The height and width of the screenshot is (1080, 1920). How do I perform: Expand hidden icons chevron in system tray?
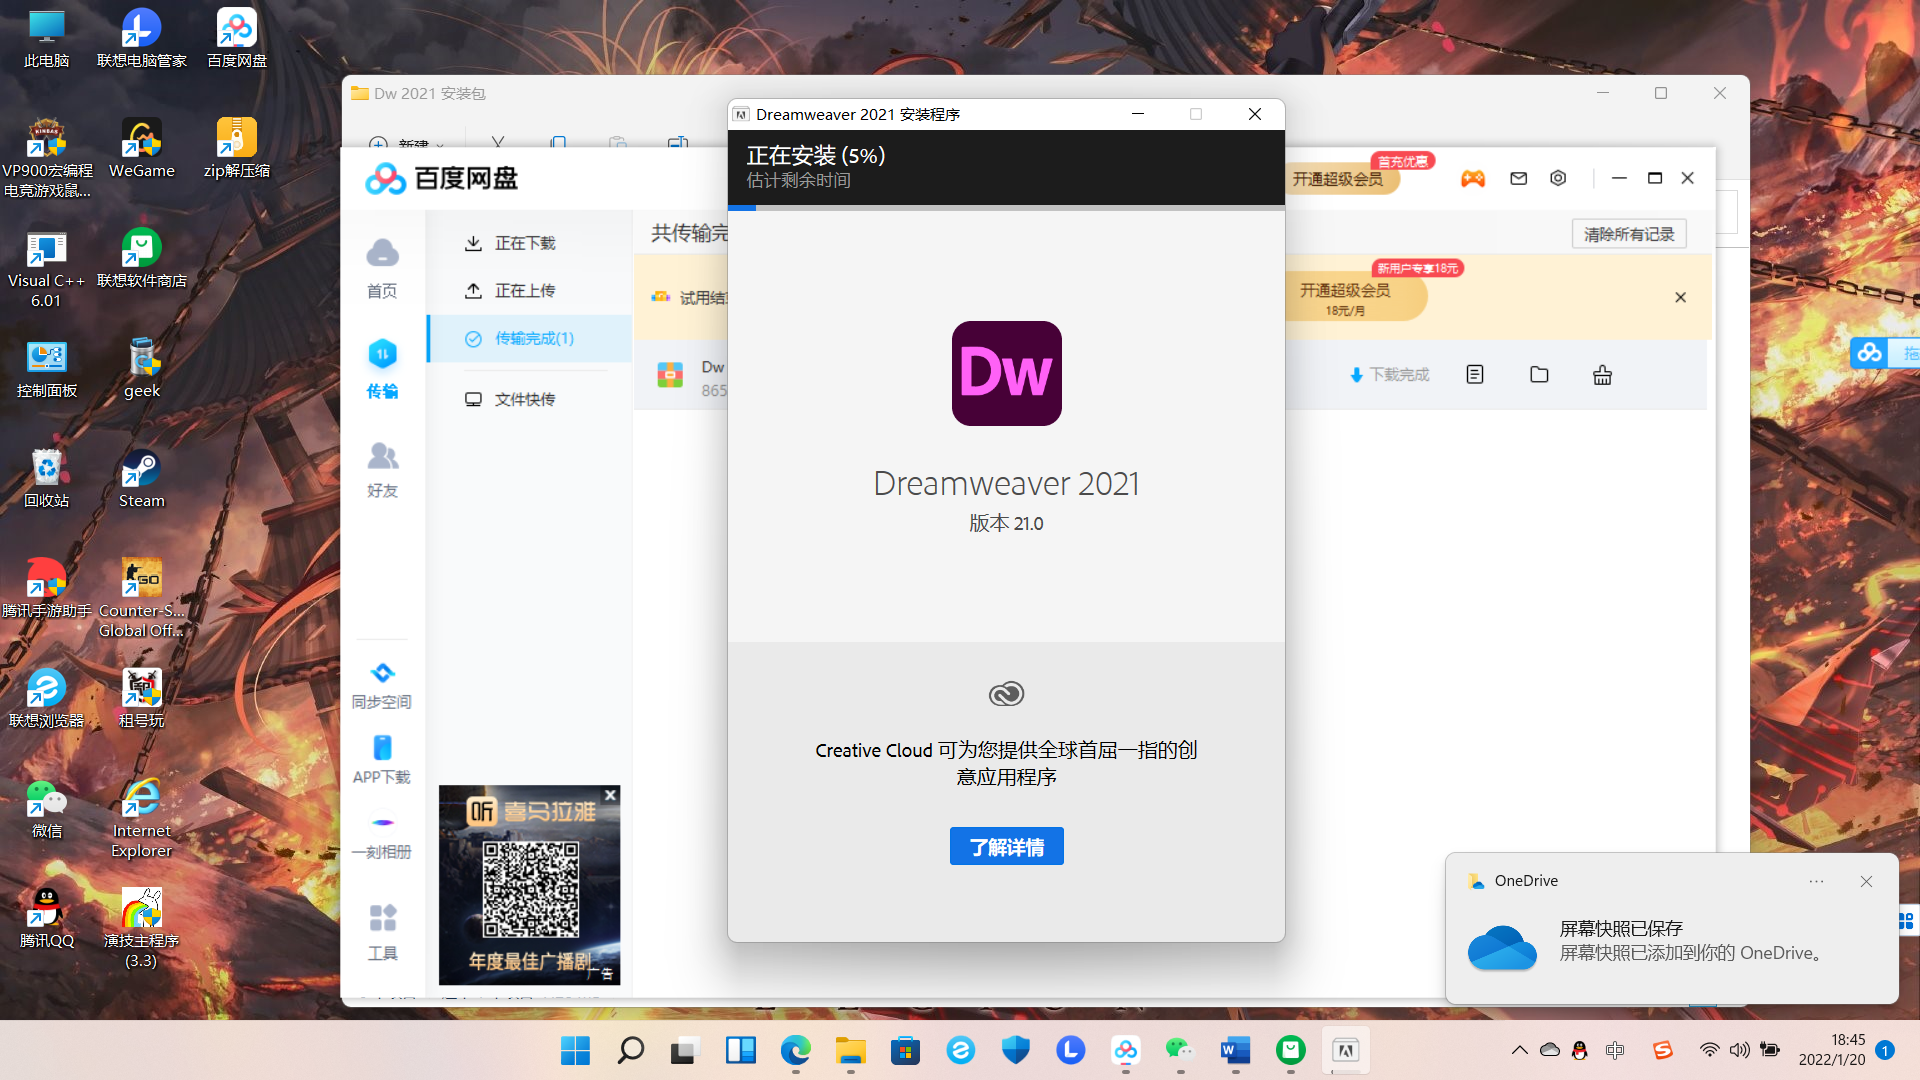(1519, 1050)
